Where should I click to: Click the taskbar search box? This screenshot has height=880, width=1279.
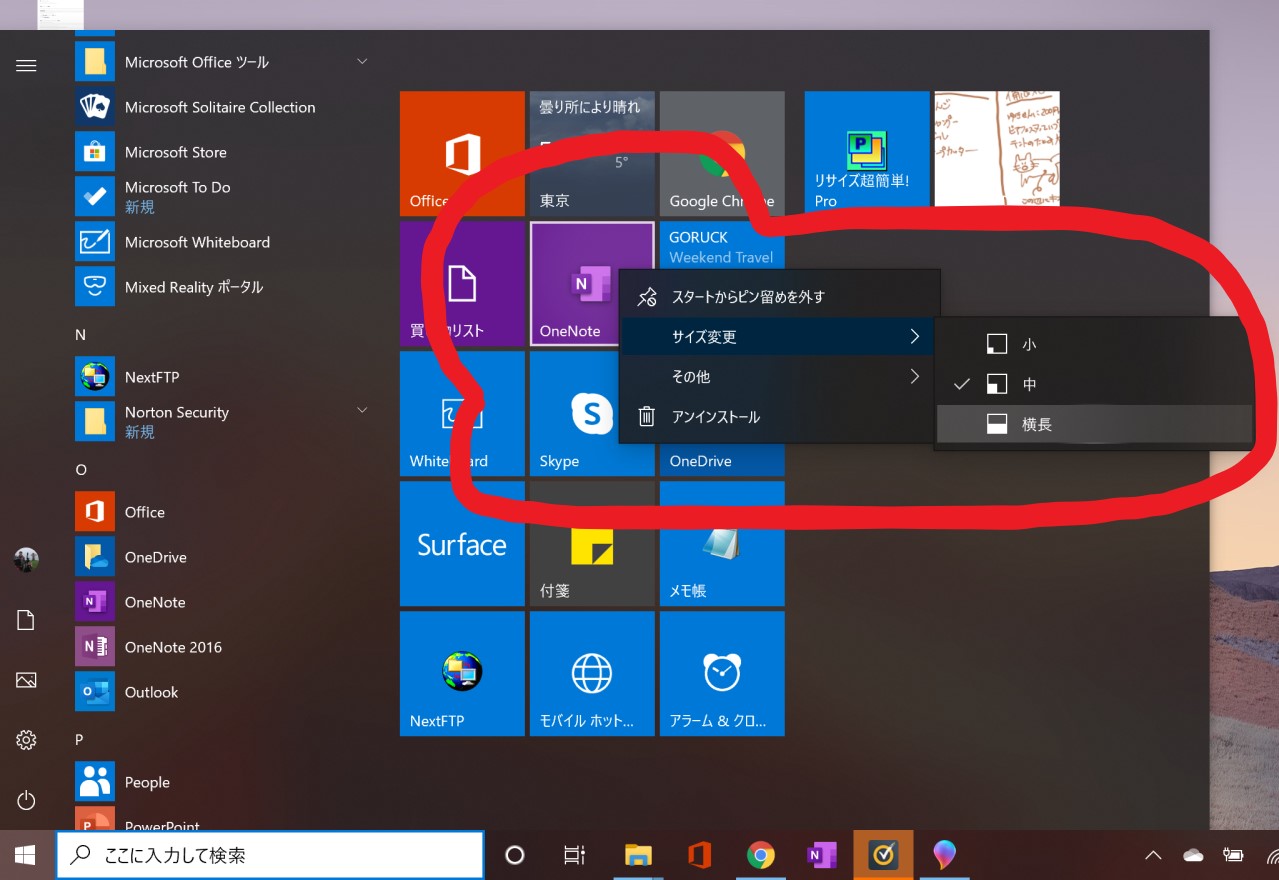point(270,855)
